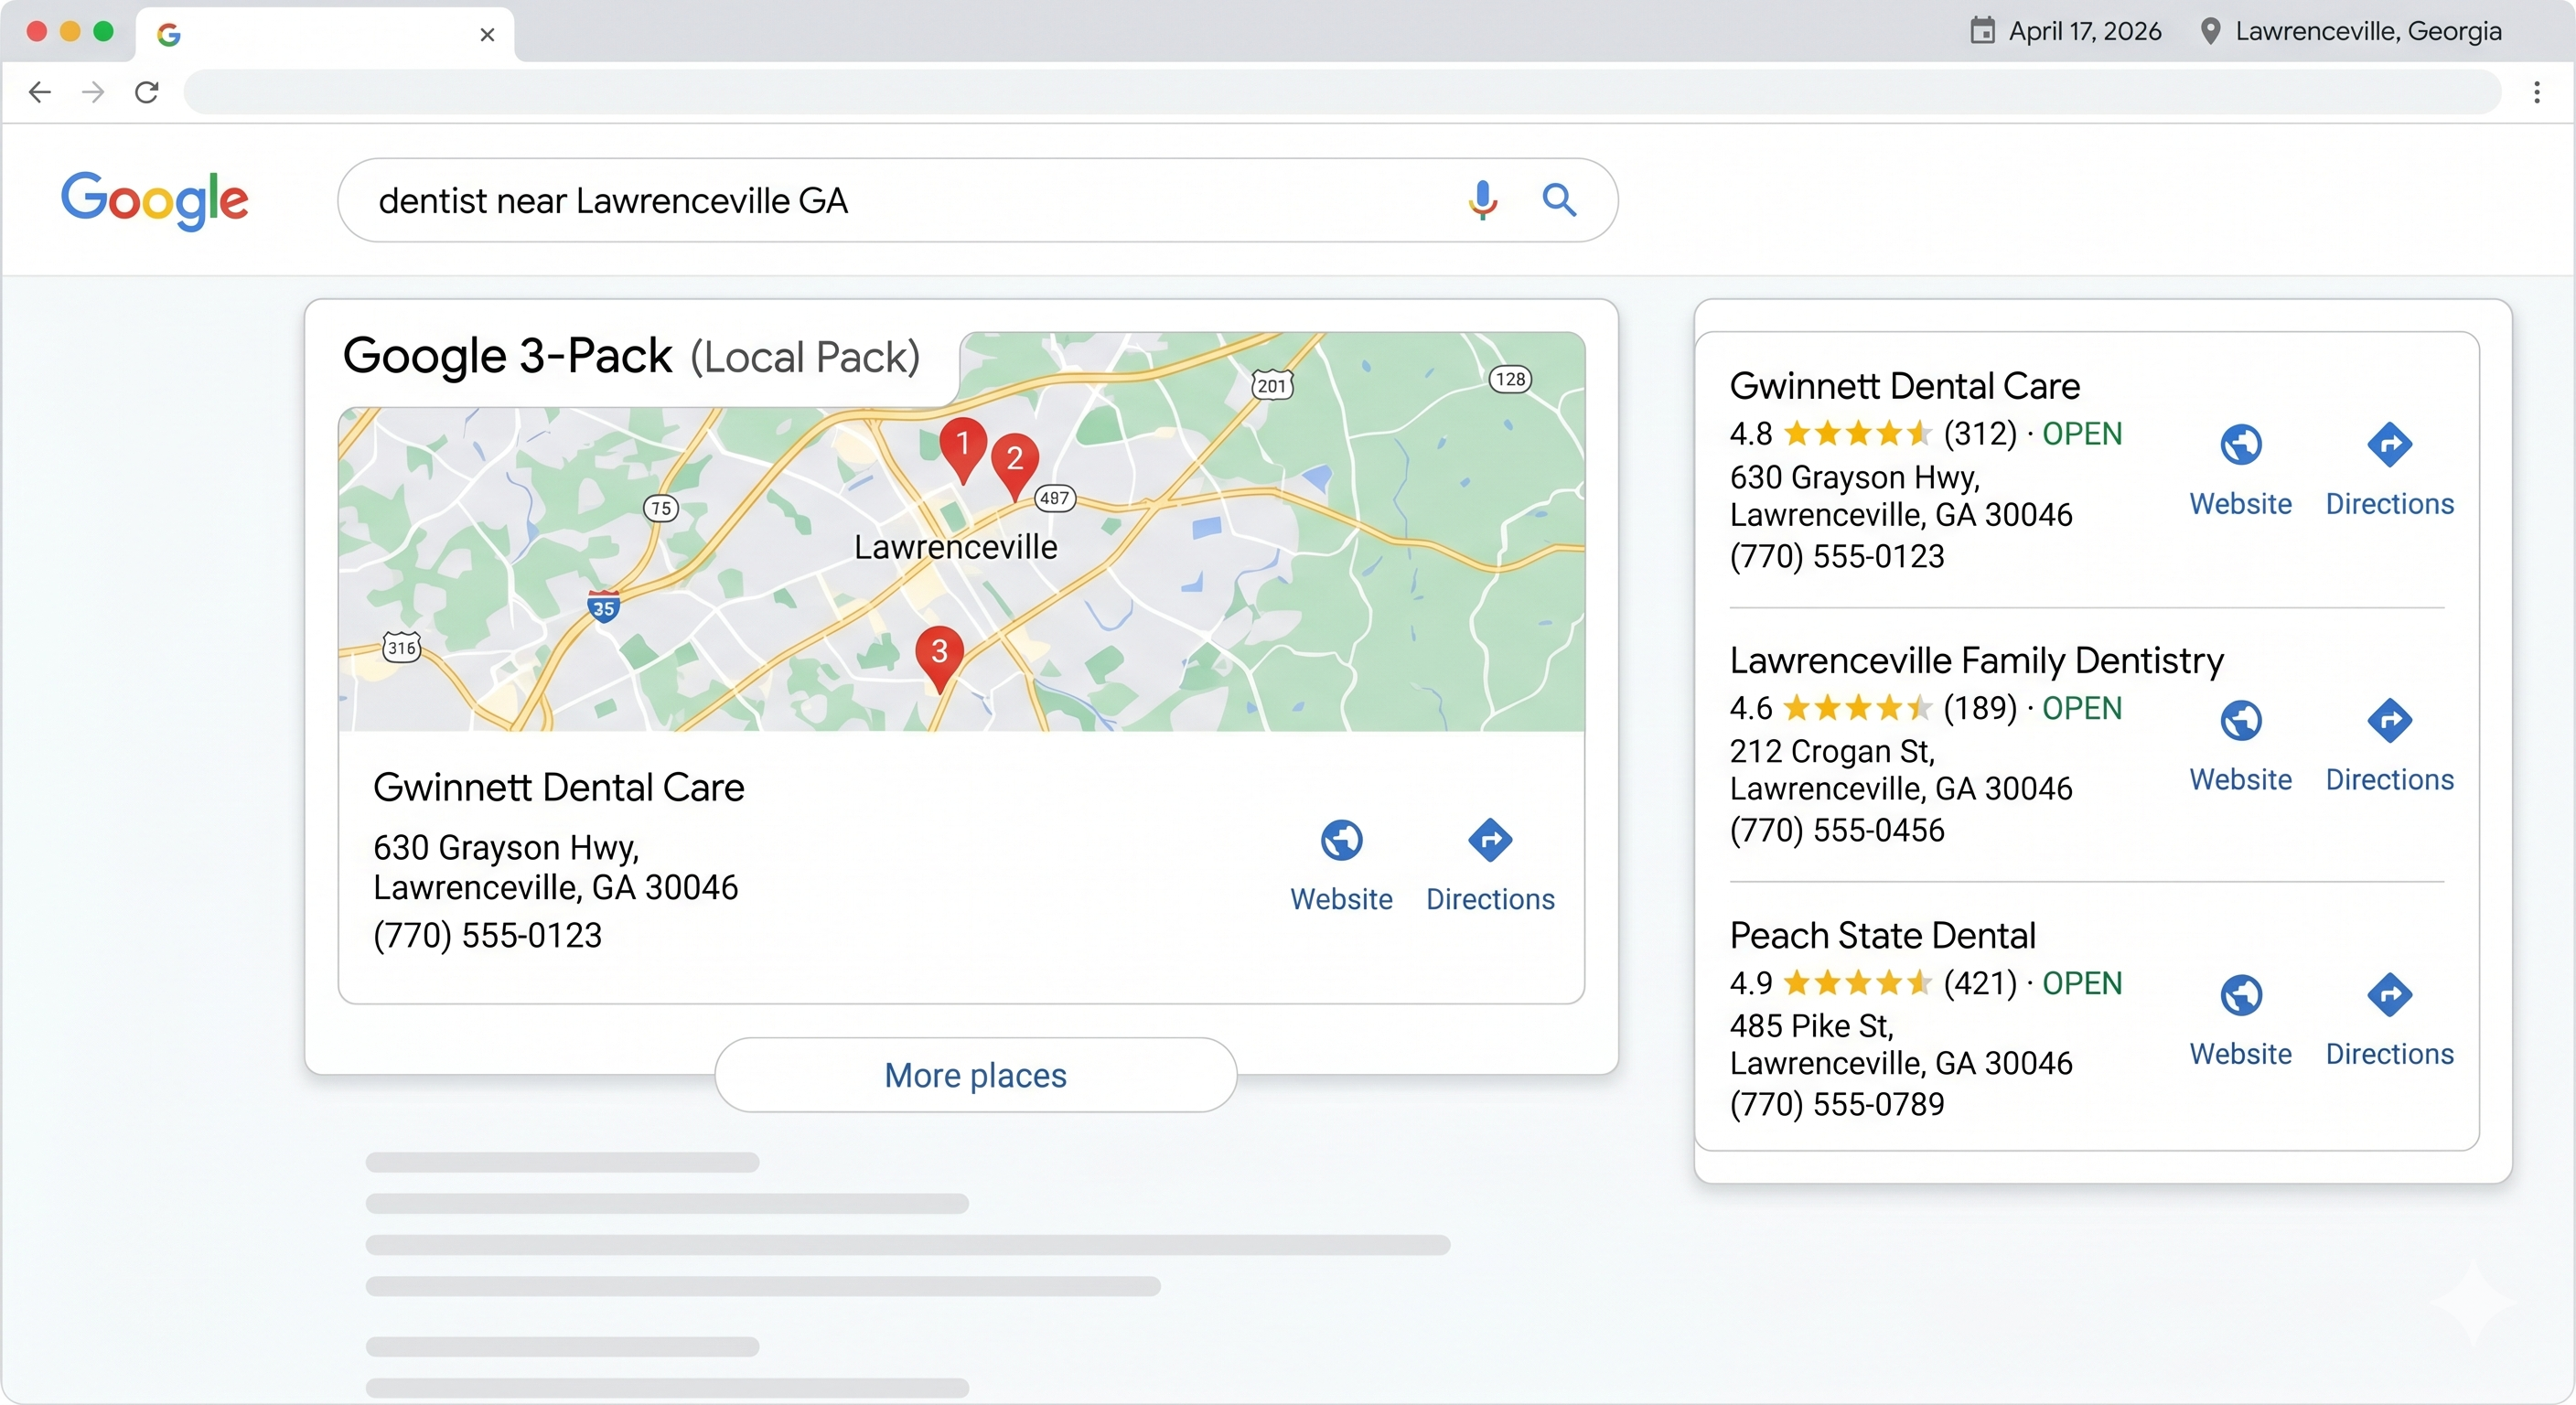This screenshot has width=2576, height=1405.
Task: Close the Google browser tab
Action: click(x=487, y=35)
